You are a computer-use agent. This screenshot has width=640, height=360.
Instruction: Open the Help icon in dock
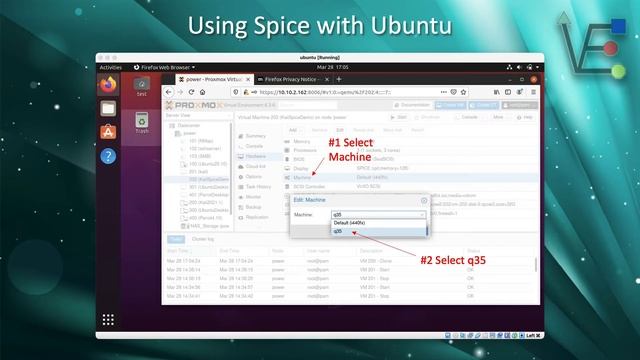point(108,156)
